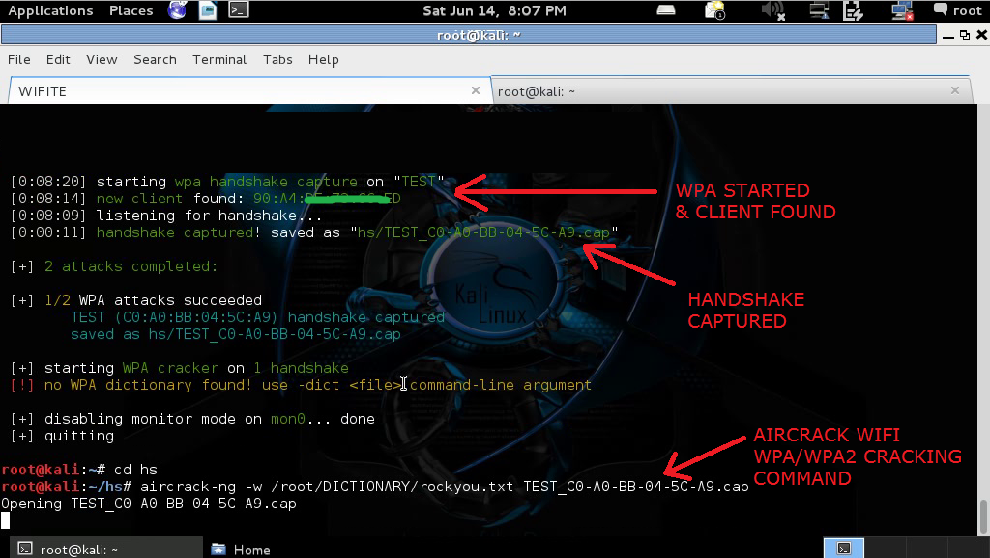Open the network connections icon
Viewport: 990px width, 558px height.
pyautogui.click(x=820, y=11)
